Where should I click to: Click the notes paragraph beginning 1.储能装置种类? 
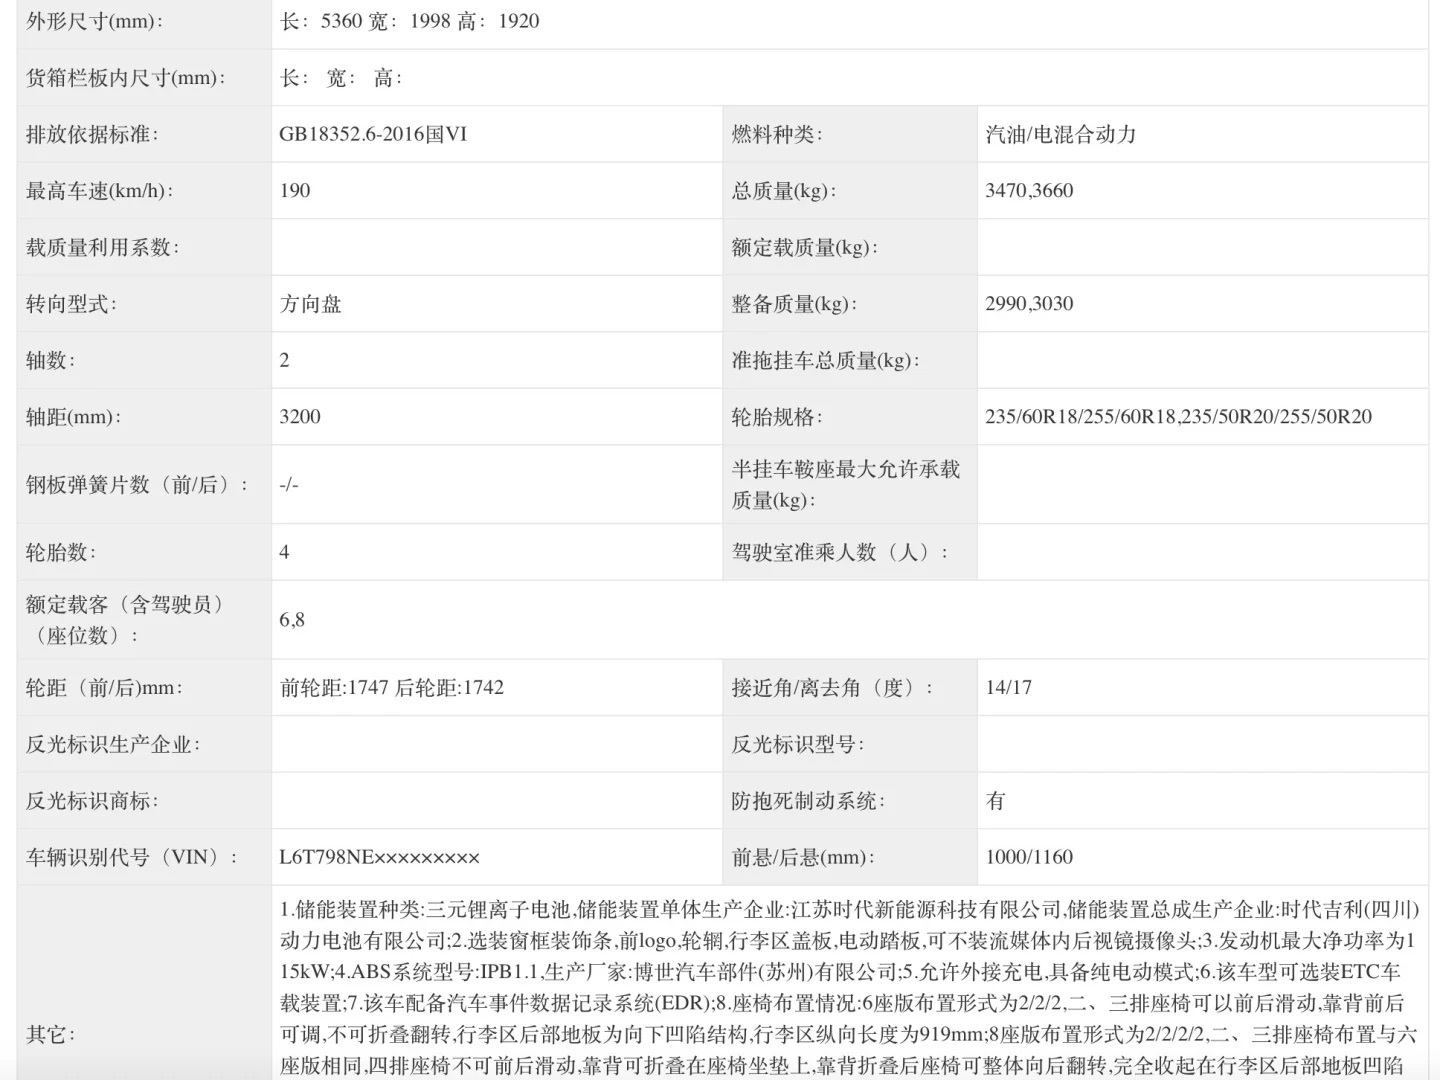(x=849, y=987)
